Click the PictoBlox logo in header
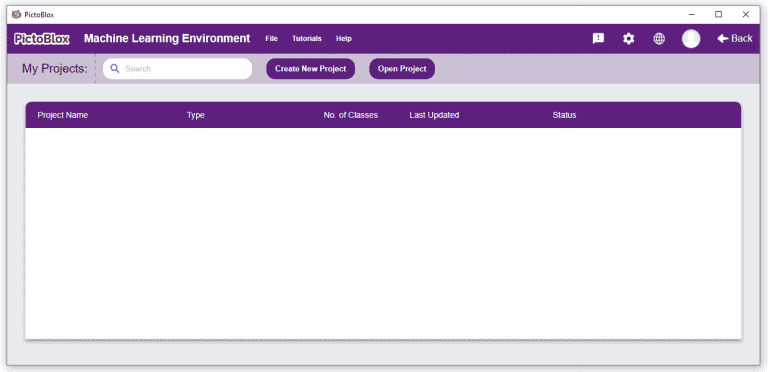This screenshot has height=372, width=768. pyautogui.click(x=42, y=39)
